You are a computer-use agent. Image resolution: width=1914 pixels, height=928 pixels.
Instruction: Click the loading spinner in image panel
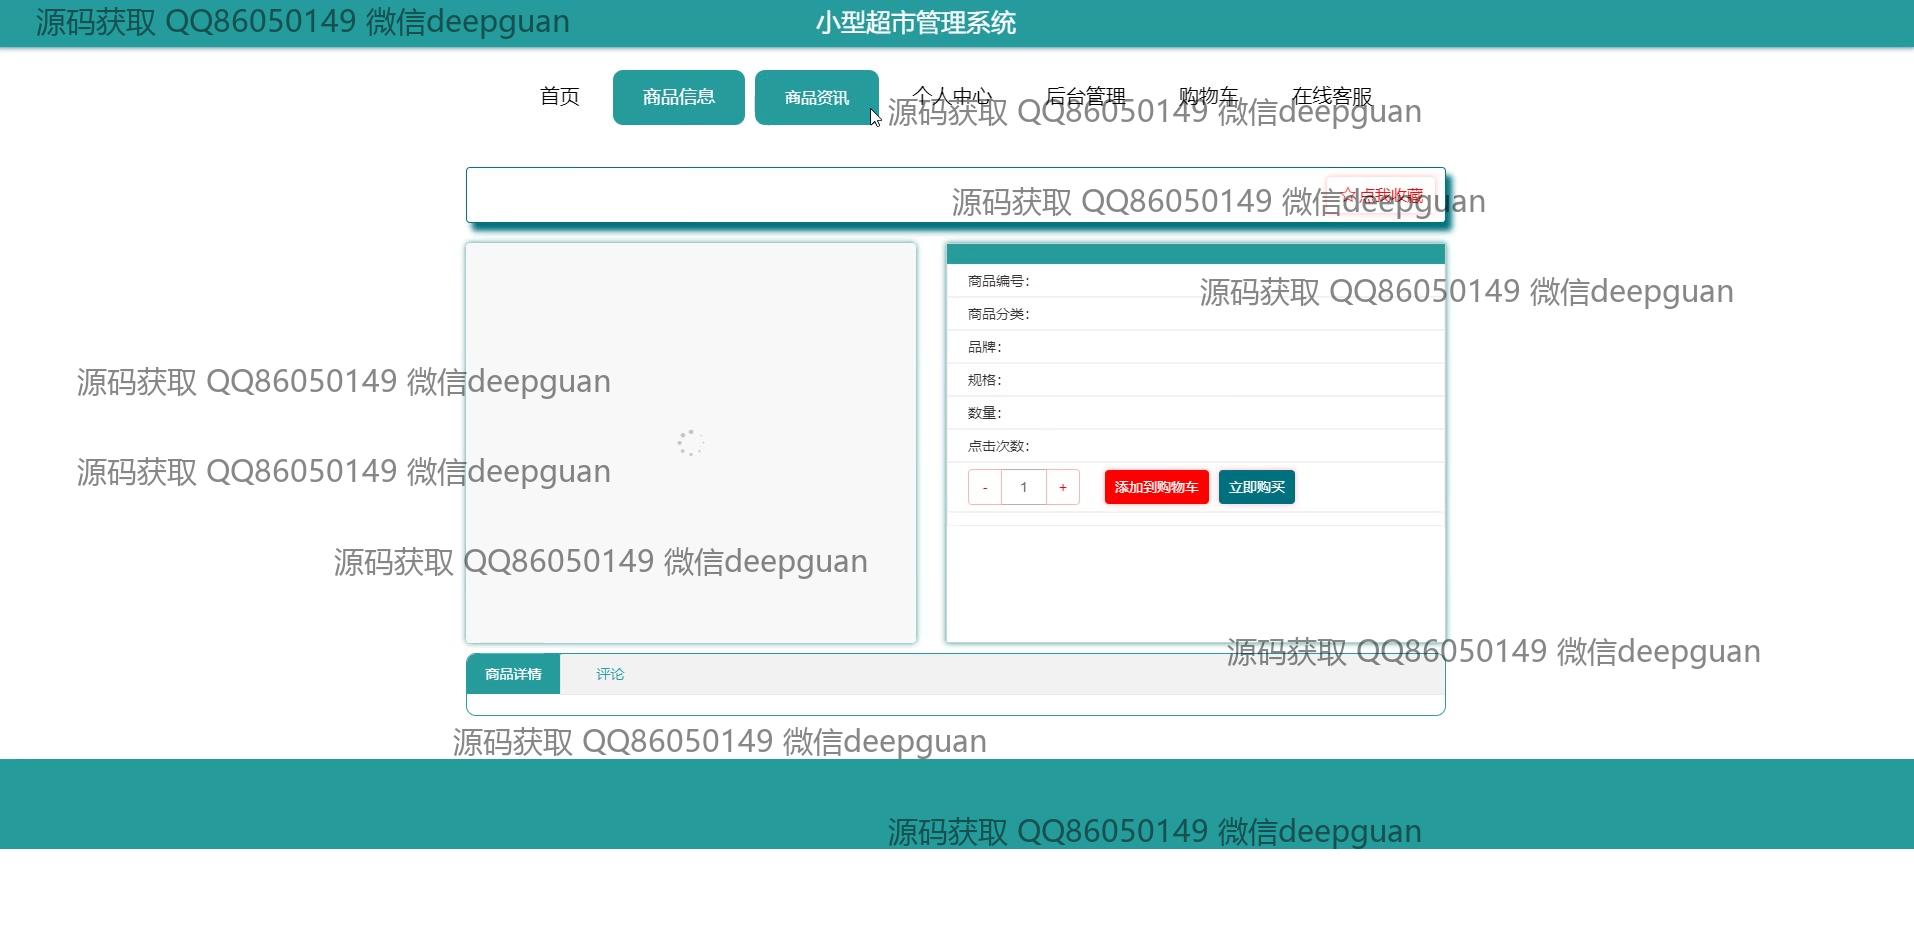click(690, 442)
